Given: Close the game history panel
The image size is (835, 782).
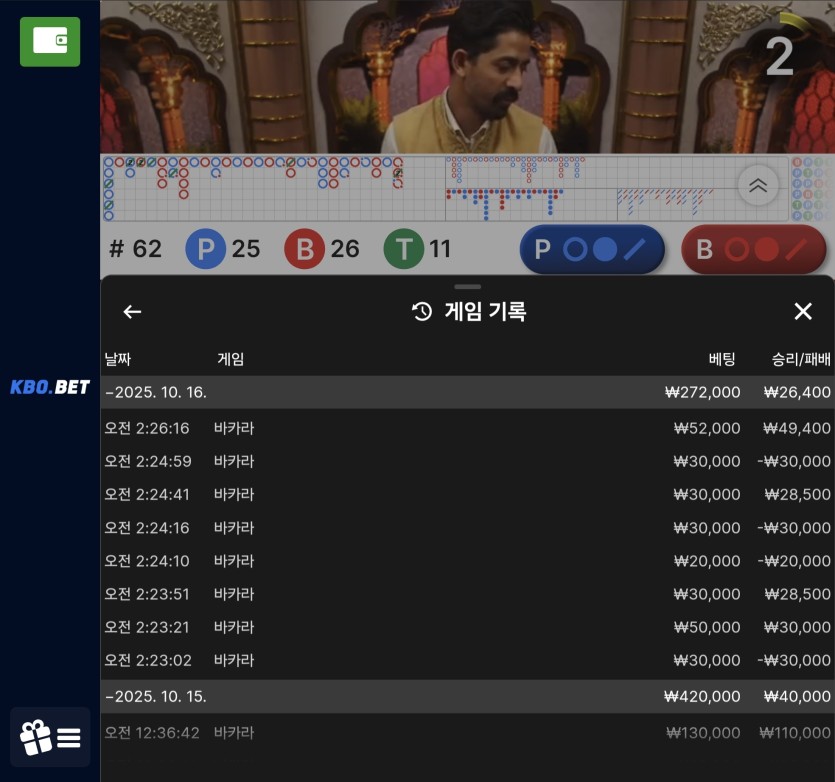Looking at the screenshot, I should click(803, 312).
